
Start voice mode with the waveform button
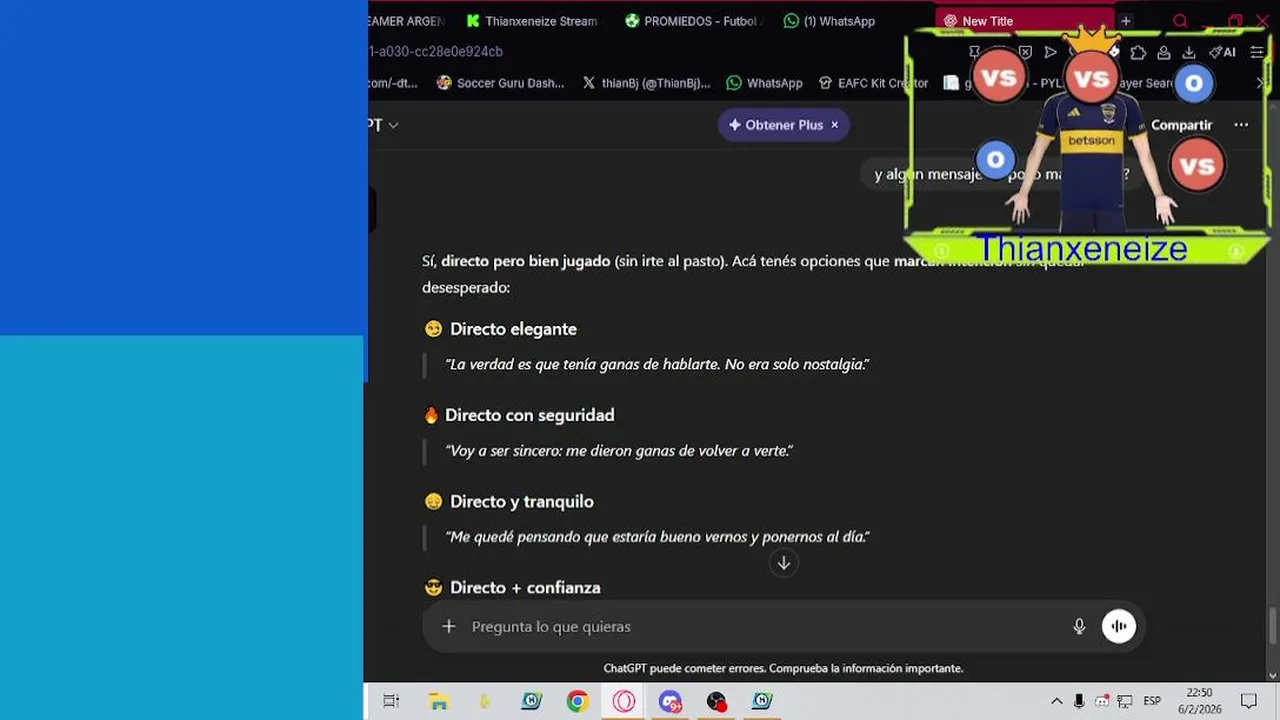(1119, 626)
